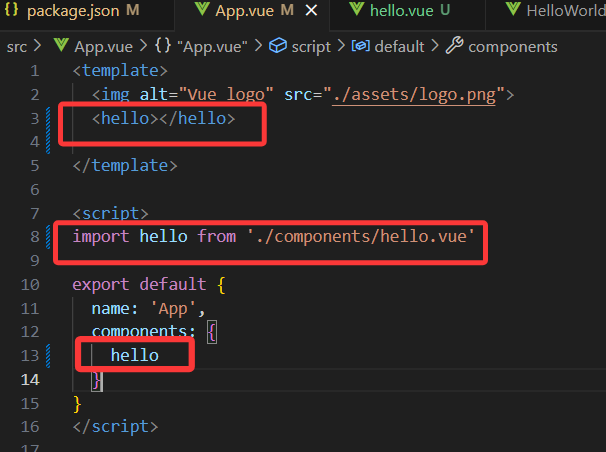This screenshot has height=452, width=606.
Task: Click line number 14 in gutter
Action: click(x=30, y=380)
